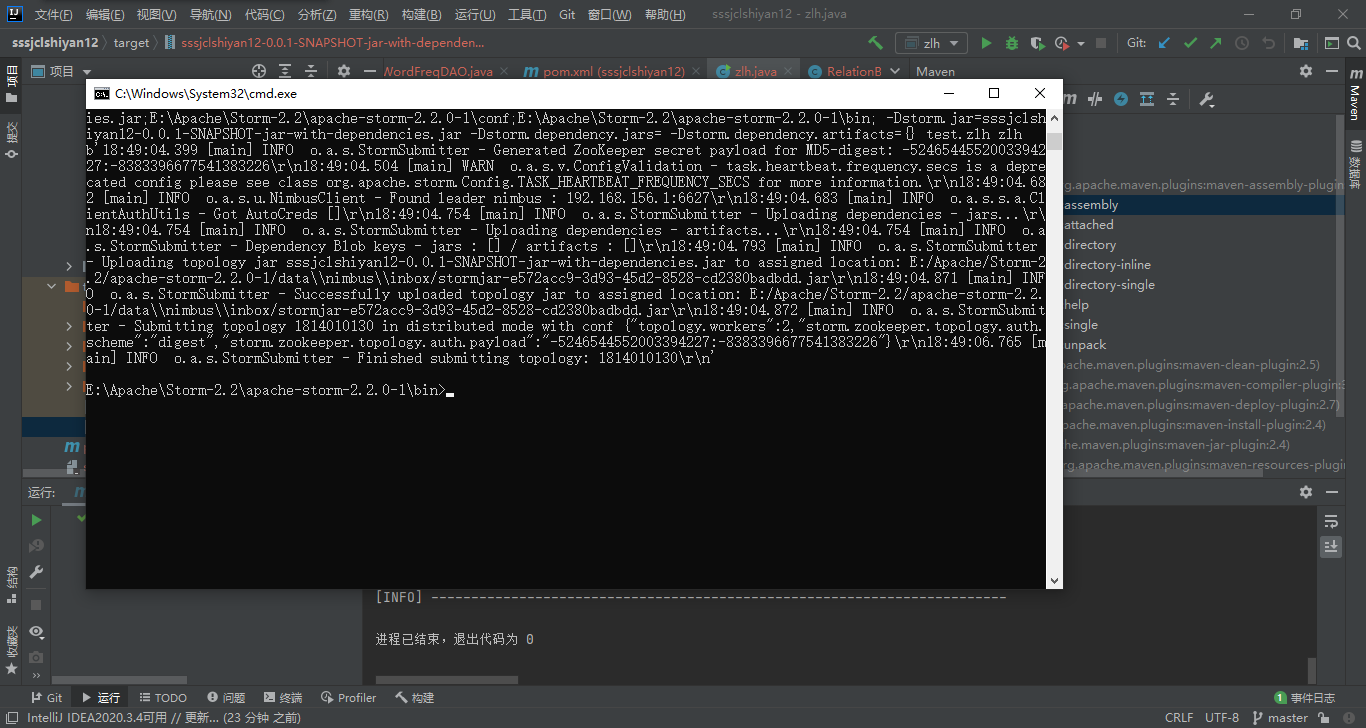The width and height of the screenshot is (1366, 728).
Task: Open Maven settings wrench icon
Action: tap(1206, 99)
